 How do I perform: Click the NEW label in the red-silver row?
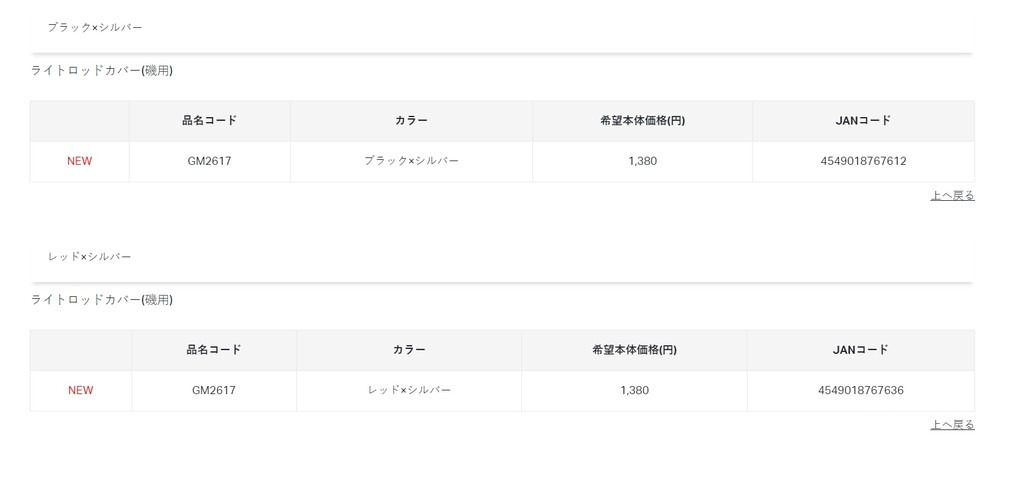(x=80, y=390)
